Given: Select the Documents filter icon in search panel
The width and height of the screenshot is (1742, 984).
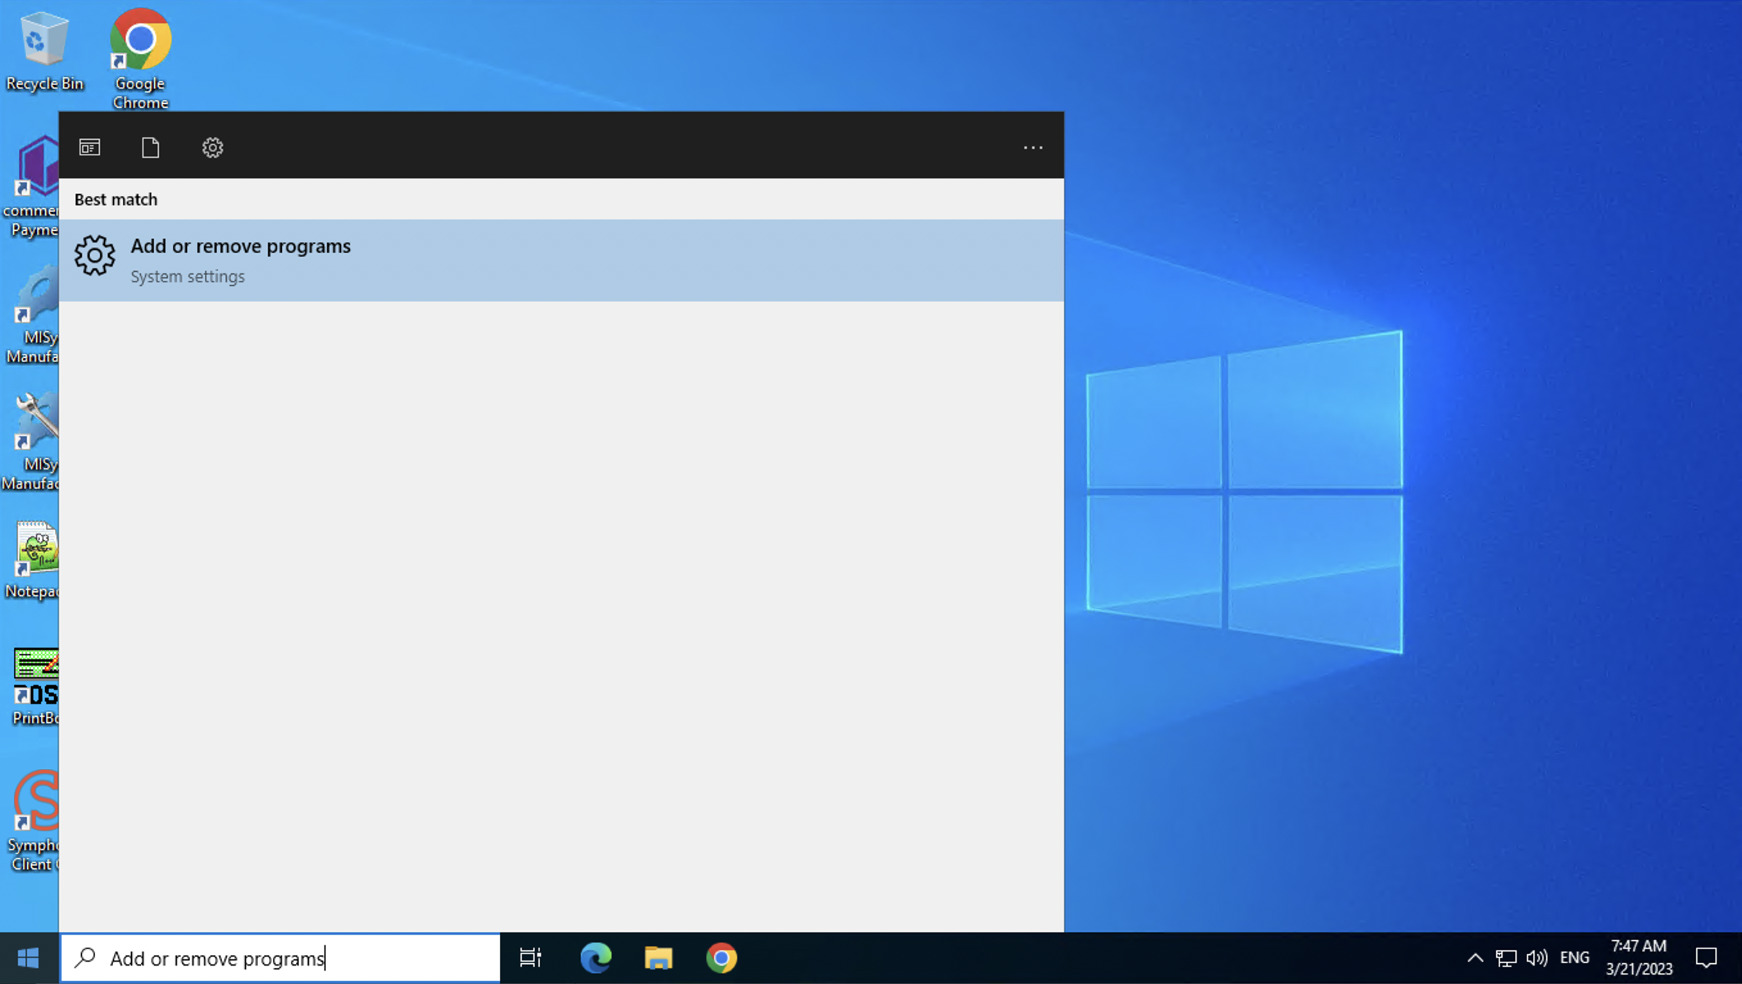Looking at the screenshot, I should (x=150, y=148).
